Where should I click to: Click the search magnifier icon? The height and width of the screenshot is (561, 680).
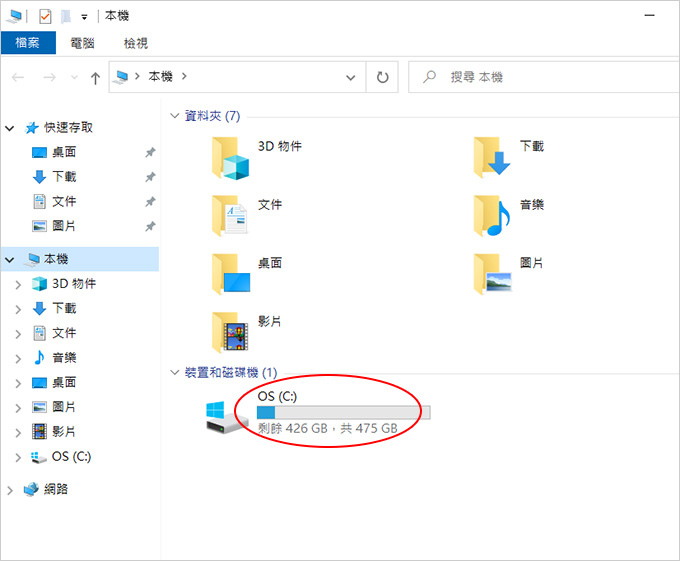point(429,77)
